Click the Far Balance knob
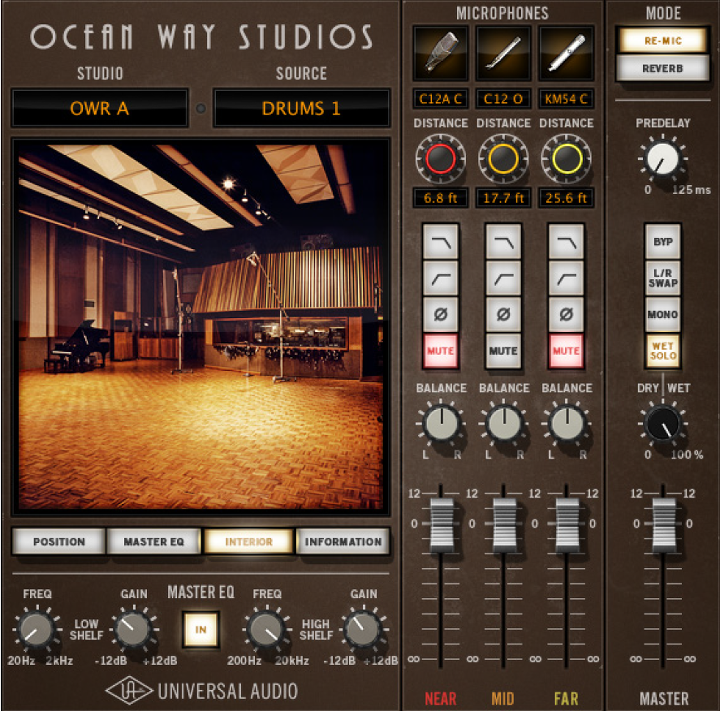The width and height of the screenshot is (720, 711). (567, 423)
